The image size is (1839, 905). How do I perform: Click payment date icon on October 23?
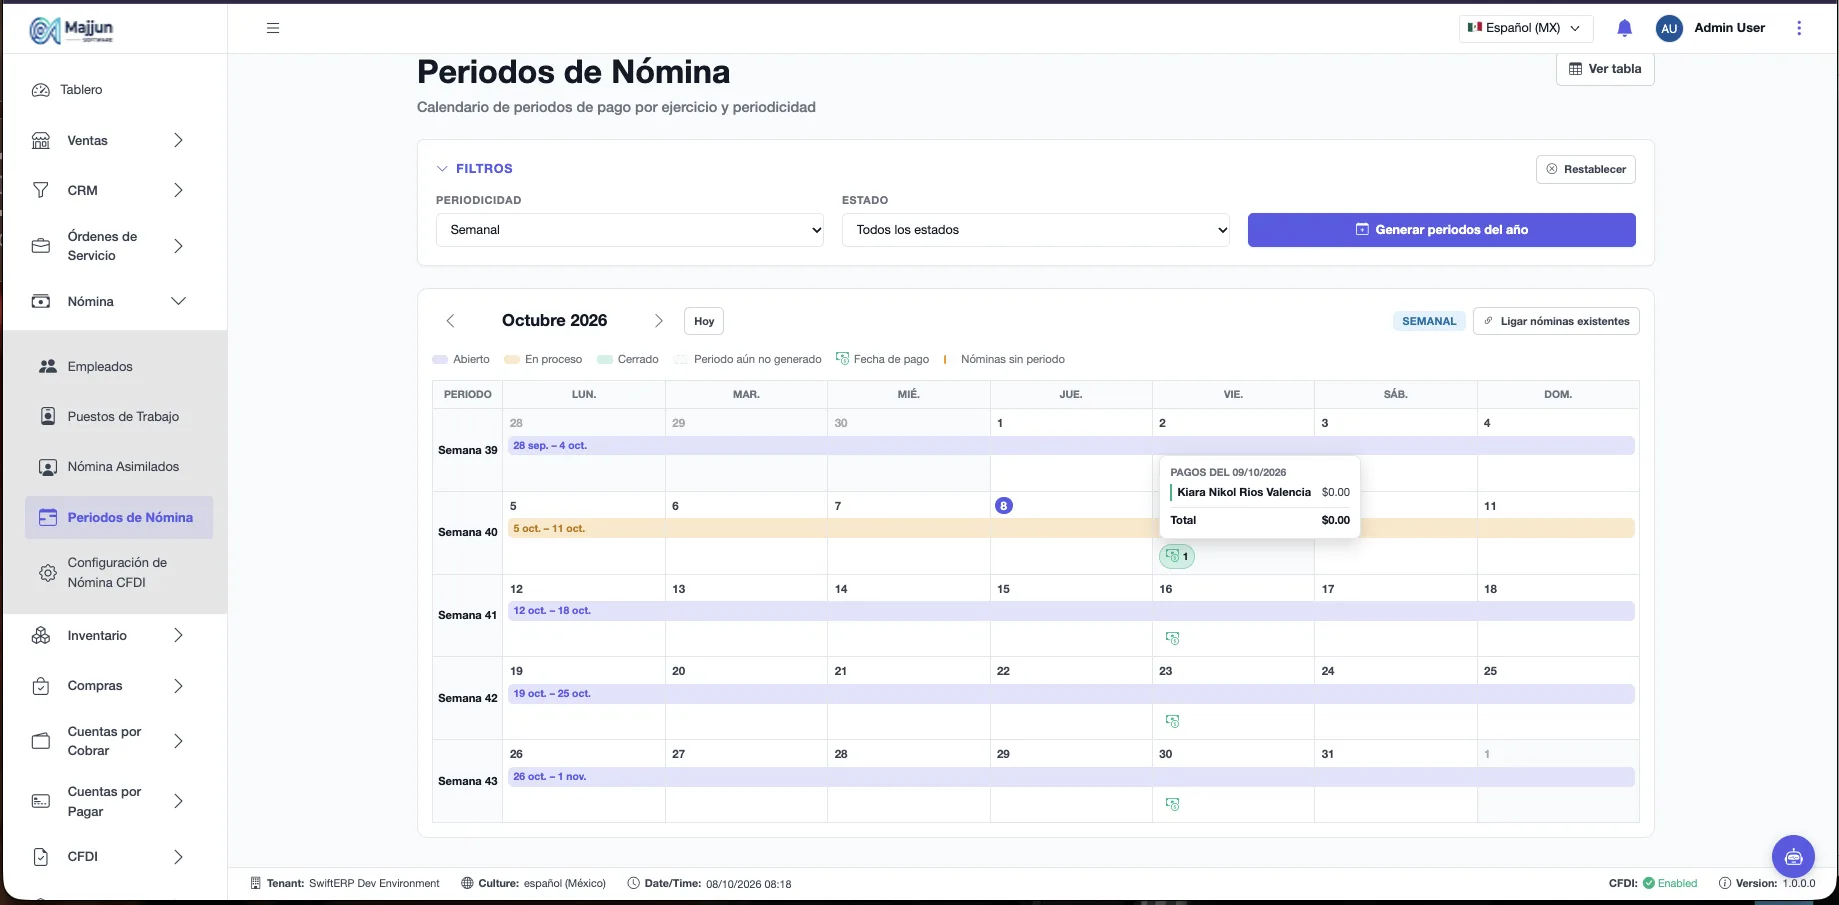[x=1173, y=721]
